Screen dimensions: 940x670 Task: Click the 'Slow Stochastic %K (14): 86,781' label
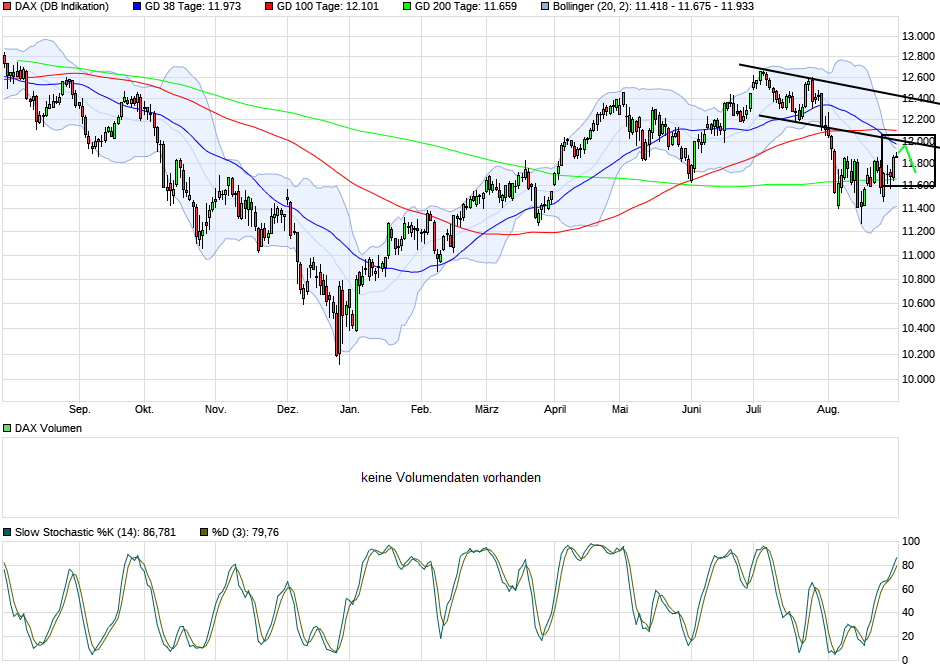[95, 532]
